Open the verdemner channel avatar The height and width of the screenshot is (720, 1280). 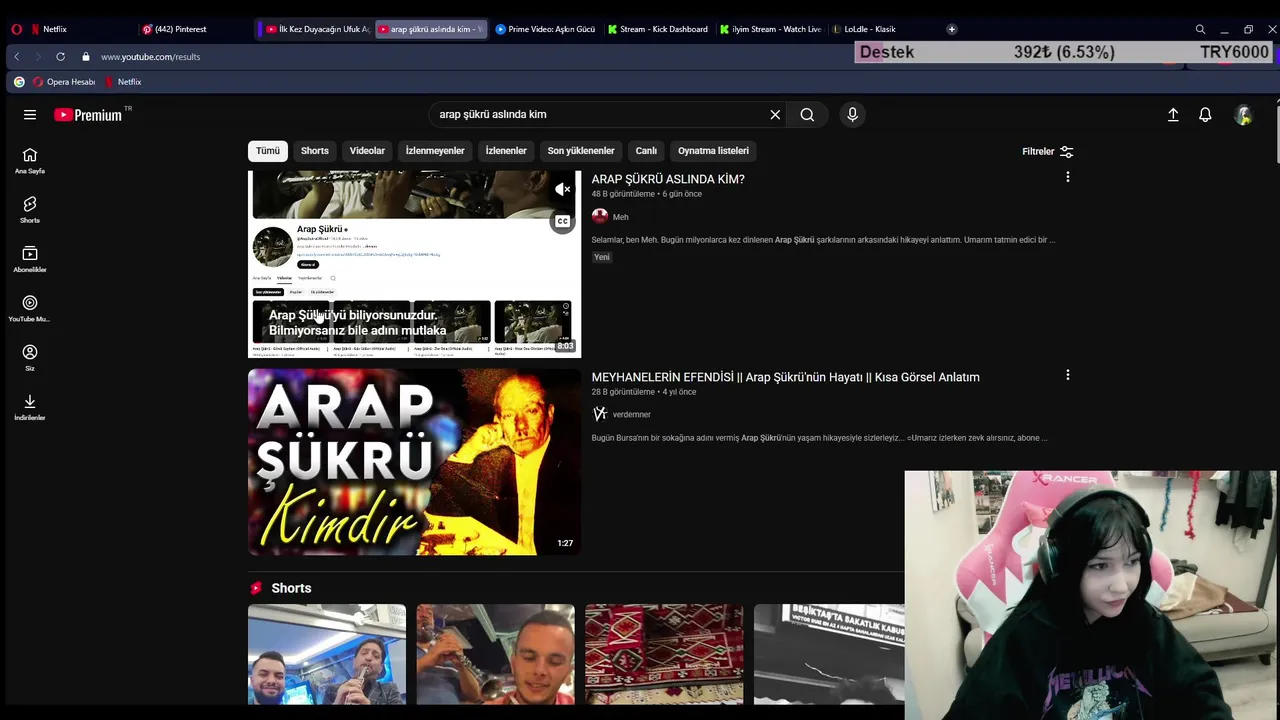pyautogui.click(x=600, y=414)
